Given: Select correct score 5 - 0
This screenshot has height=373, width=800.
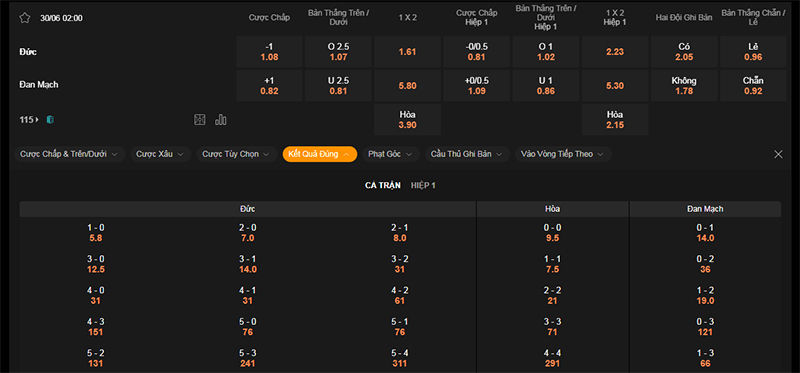Looking at the screenshot, I should (x=247, y=327).
